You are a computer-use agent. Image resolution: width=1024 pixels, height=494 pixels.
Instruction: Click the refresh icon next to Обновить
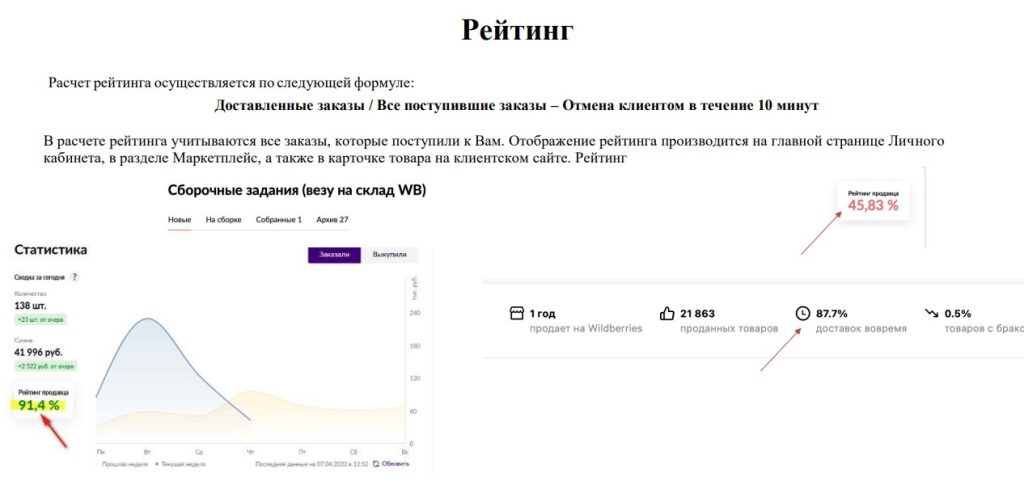click(x=376, y=464)
